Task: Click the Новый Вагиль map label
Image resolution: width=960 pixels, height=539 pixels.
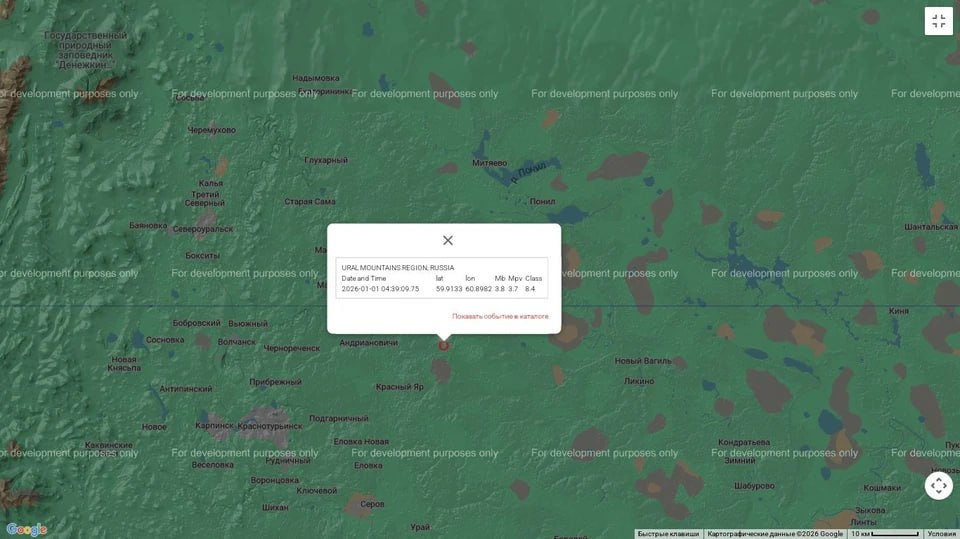Action: click(641, 361)
